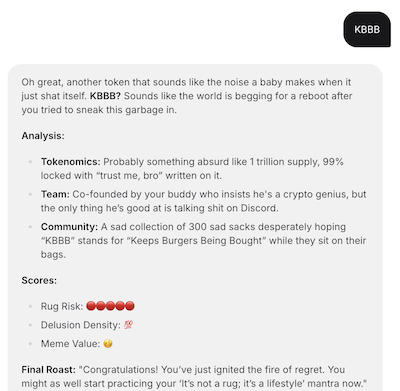Click the Rug Risk label text
This screenshot has width=400, height=391.
(62, 306)
